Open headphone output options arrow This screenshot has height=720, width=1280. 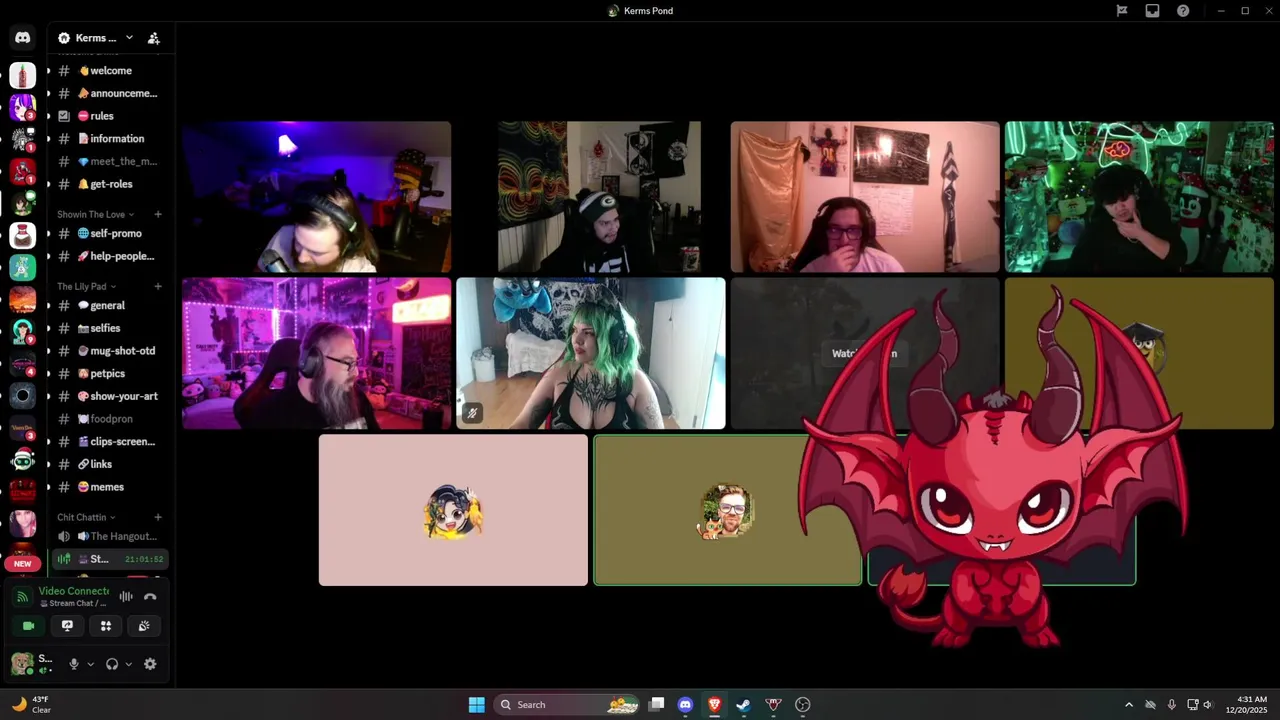[129, 664]
